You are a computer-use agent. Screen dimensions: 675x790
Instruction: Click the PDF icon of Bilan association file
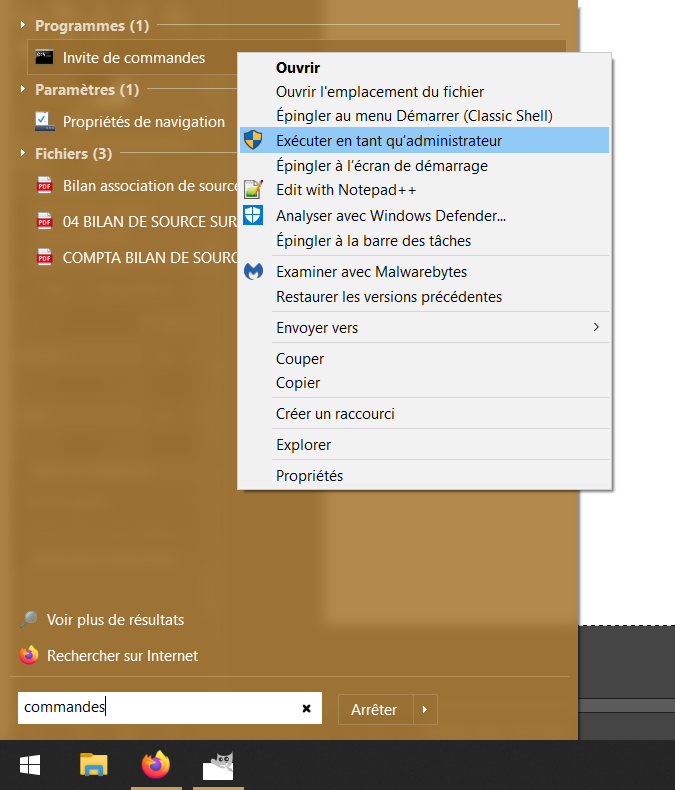[44, 186]
